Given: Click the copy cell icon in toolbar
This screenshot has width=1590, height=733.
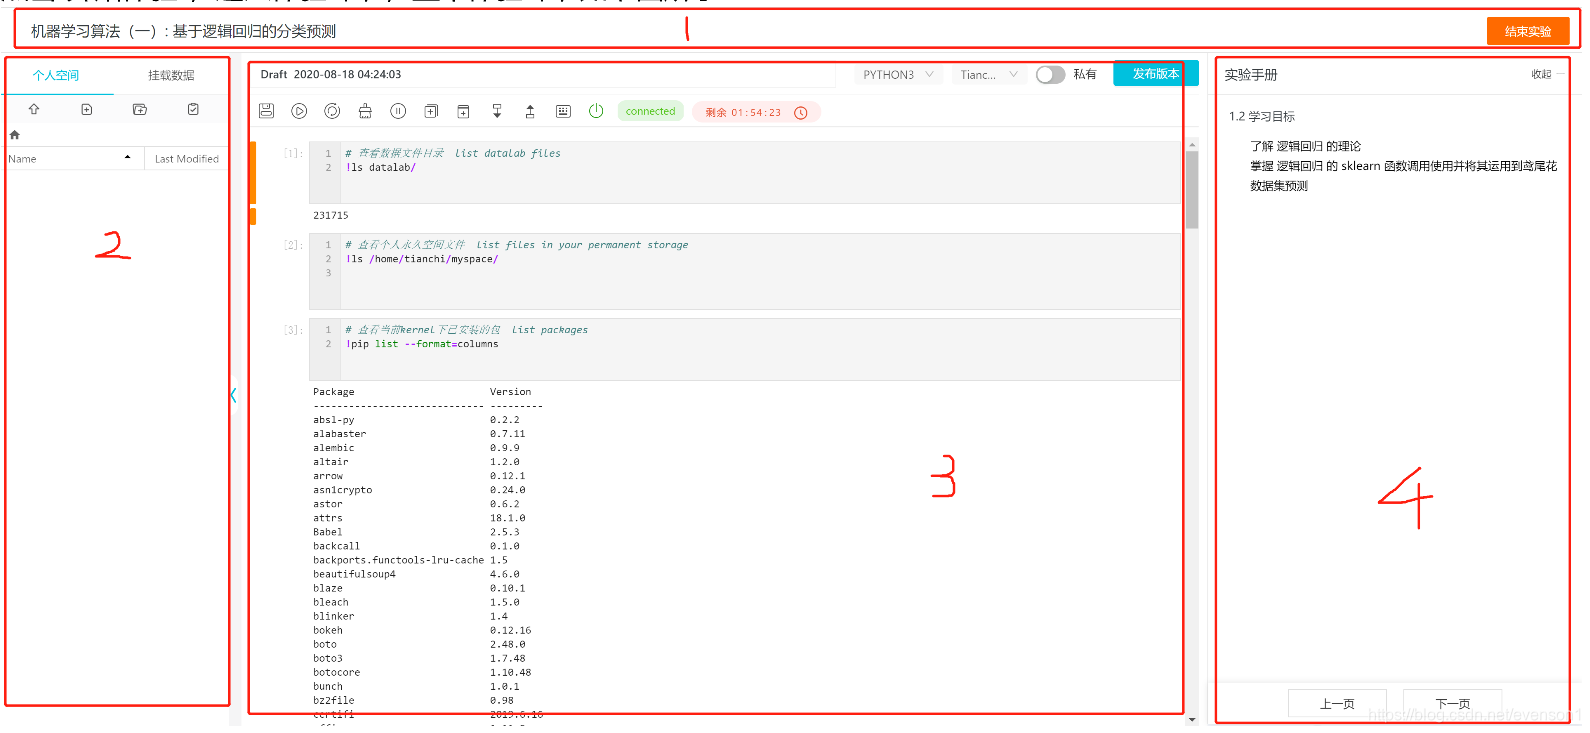Looking at the screenshot, I should pyautogui.click(x=431, y=111).
